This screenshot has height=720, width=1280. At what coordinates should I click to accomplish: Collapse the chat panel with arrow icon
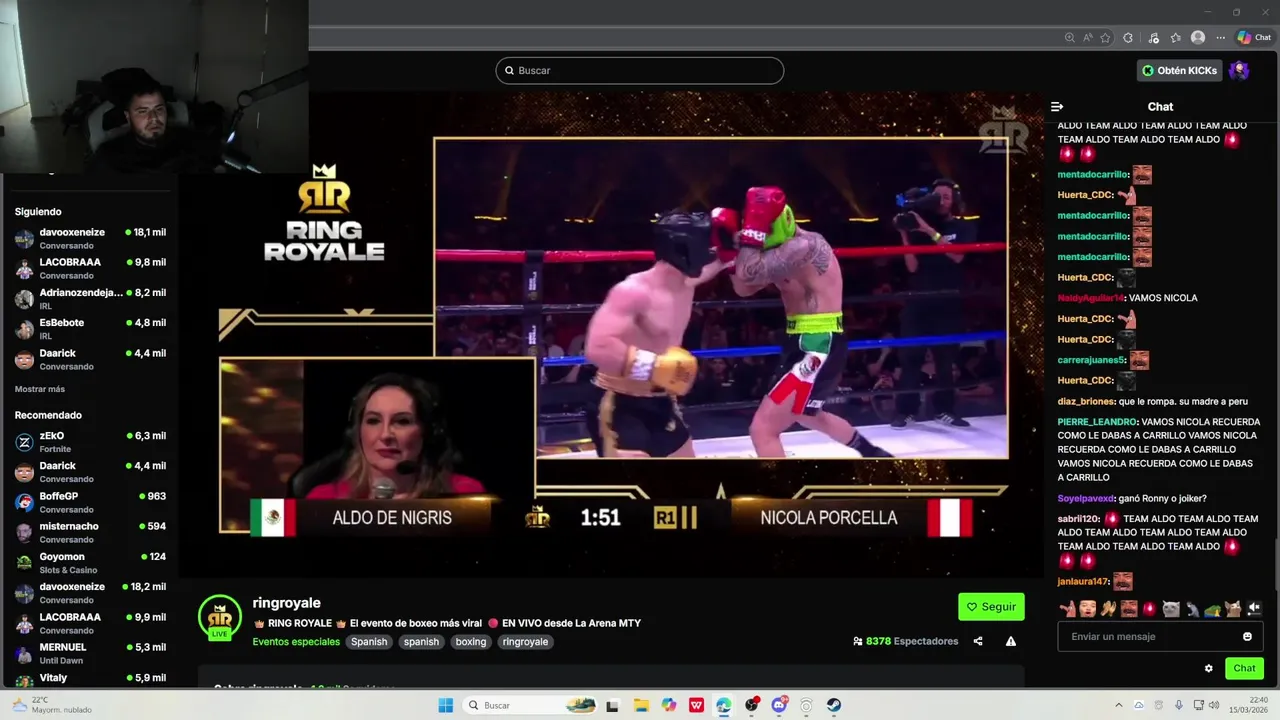click(x=1057, y=107)
